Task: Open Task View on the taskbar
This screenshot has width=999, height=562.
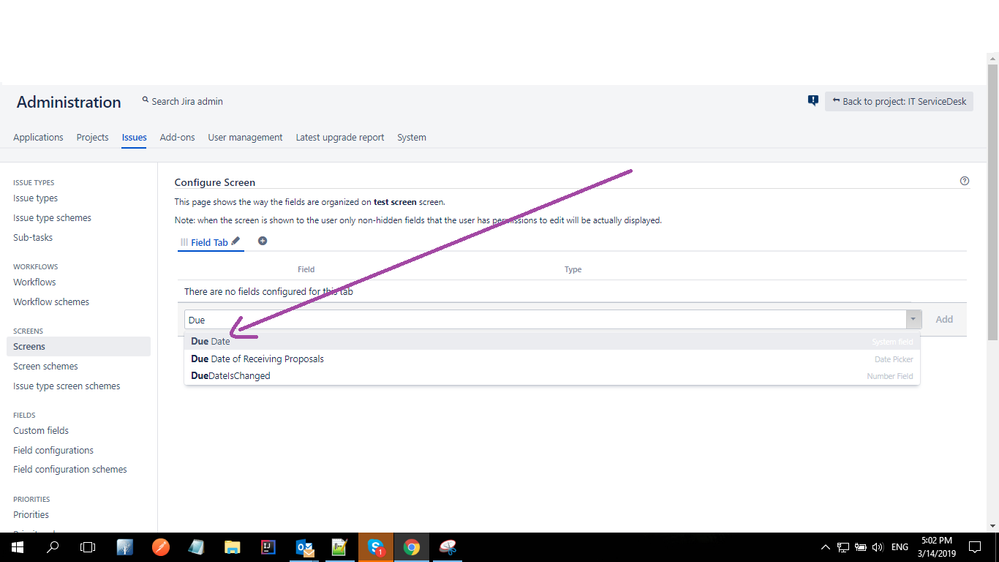Action: pyautogui.click(x=87, y=547)
